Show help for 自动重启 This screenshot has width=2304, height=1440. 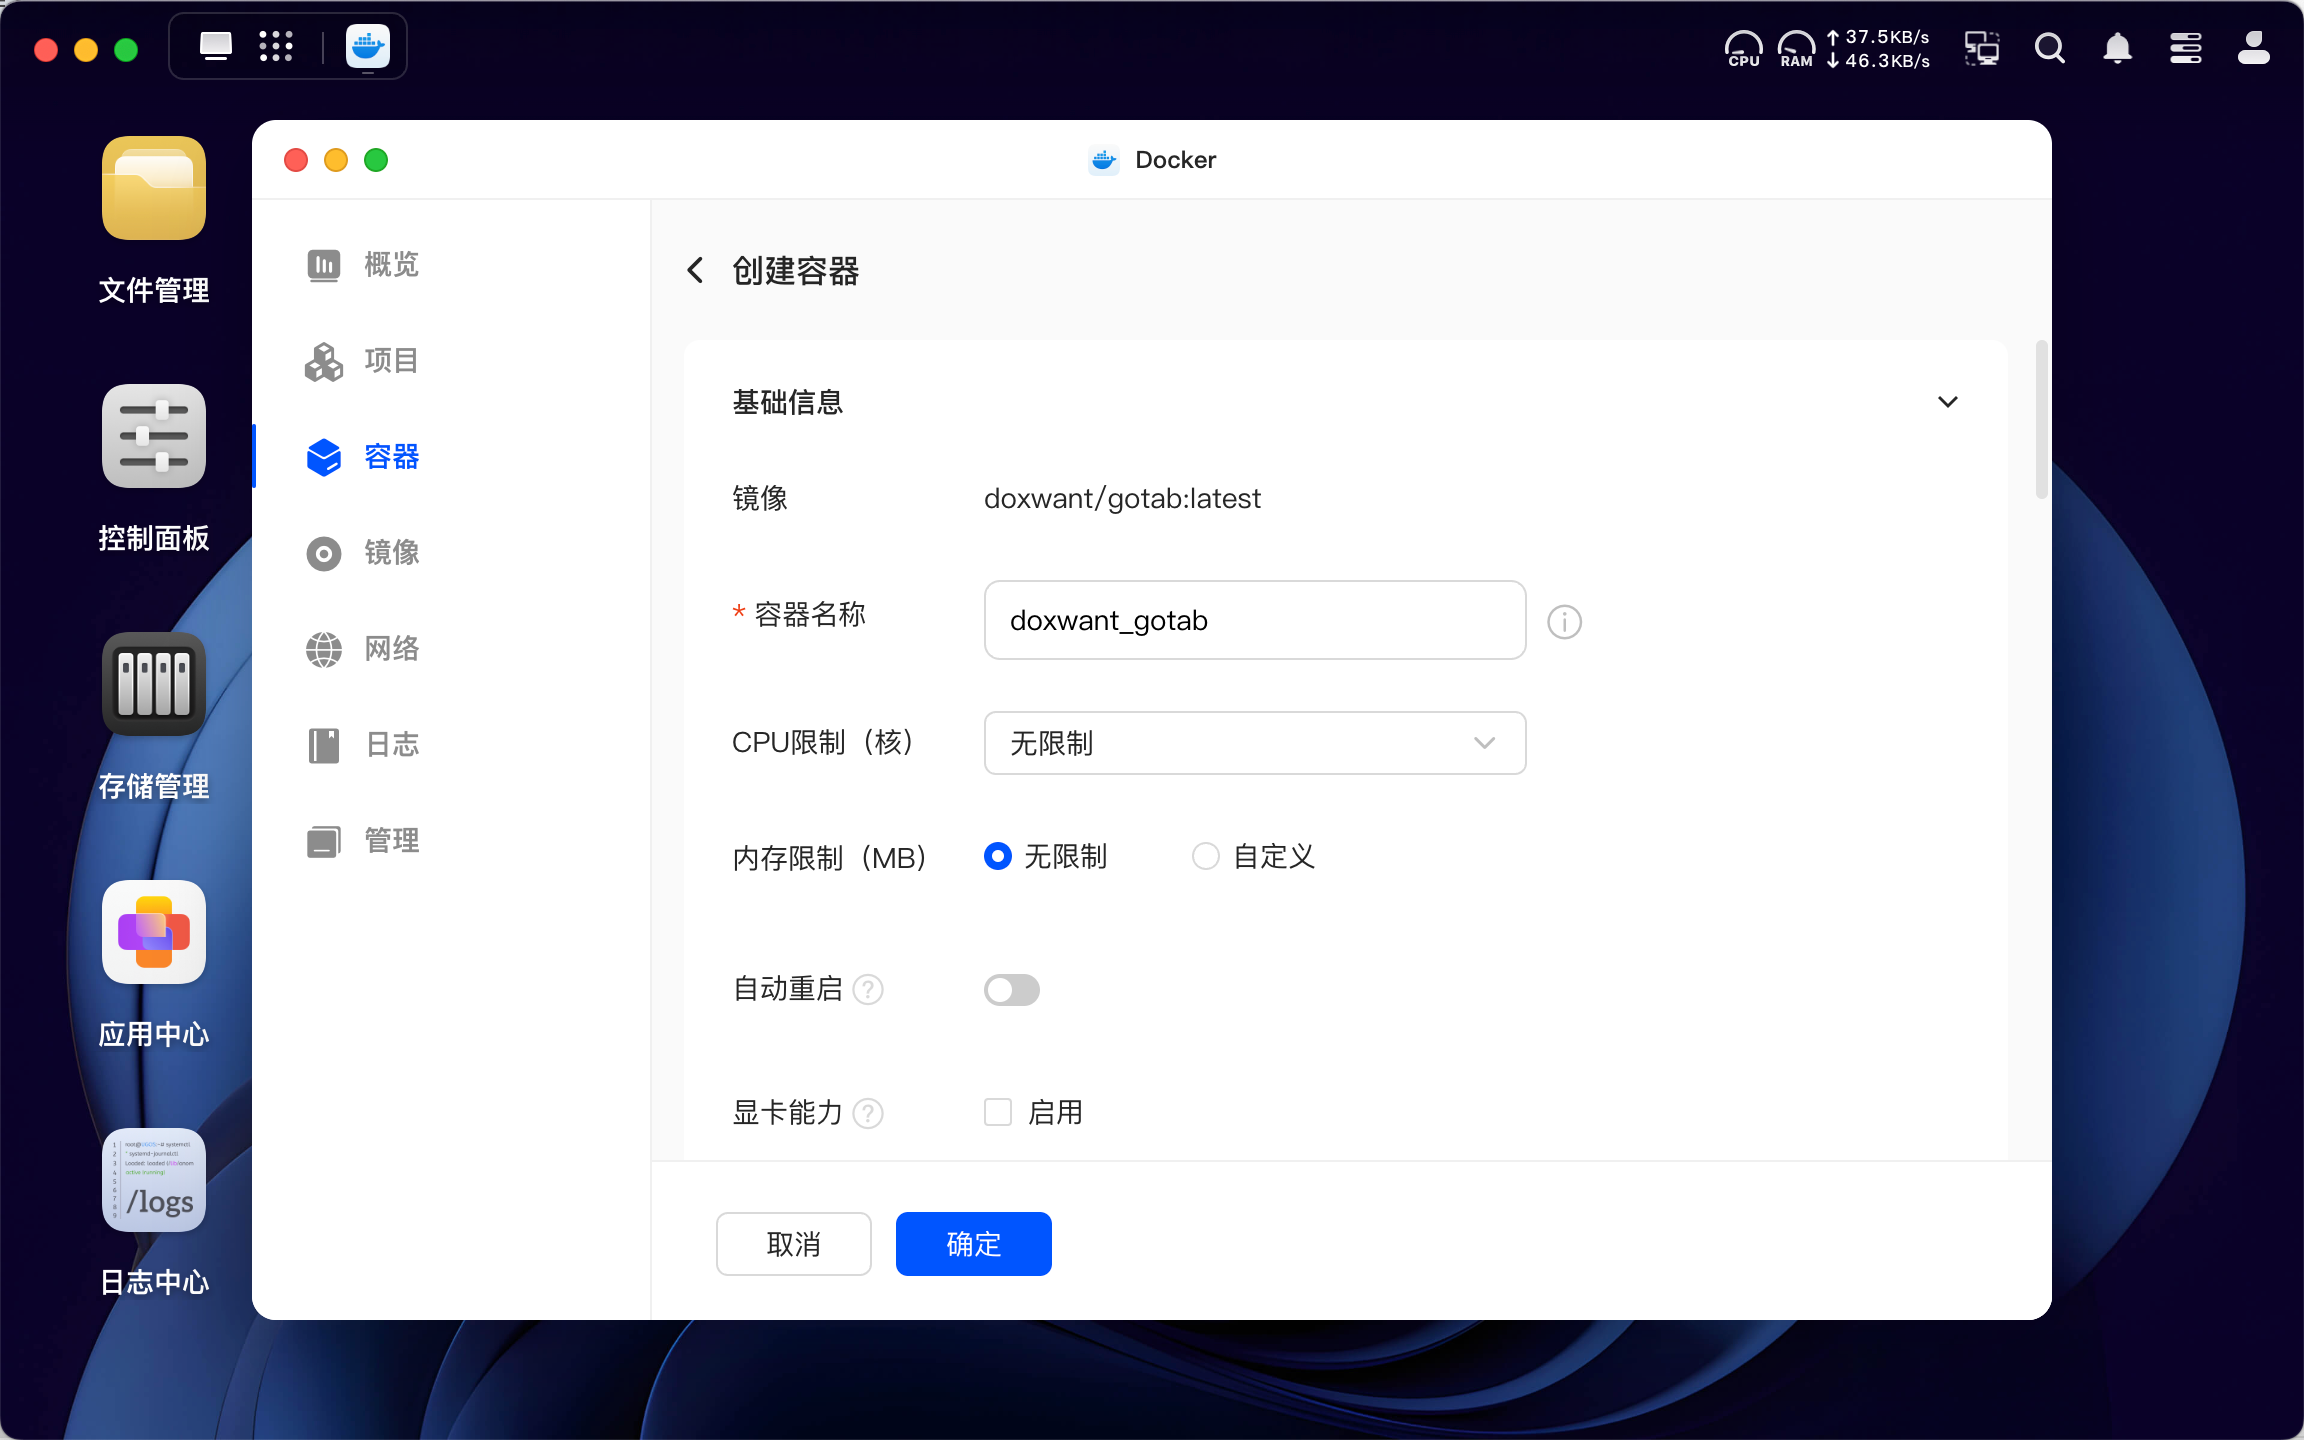click(x=868, y=990)
